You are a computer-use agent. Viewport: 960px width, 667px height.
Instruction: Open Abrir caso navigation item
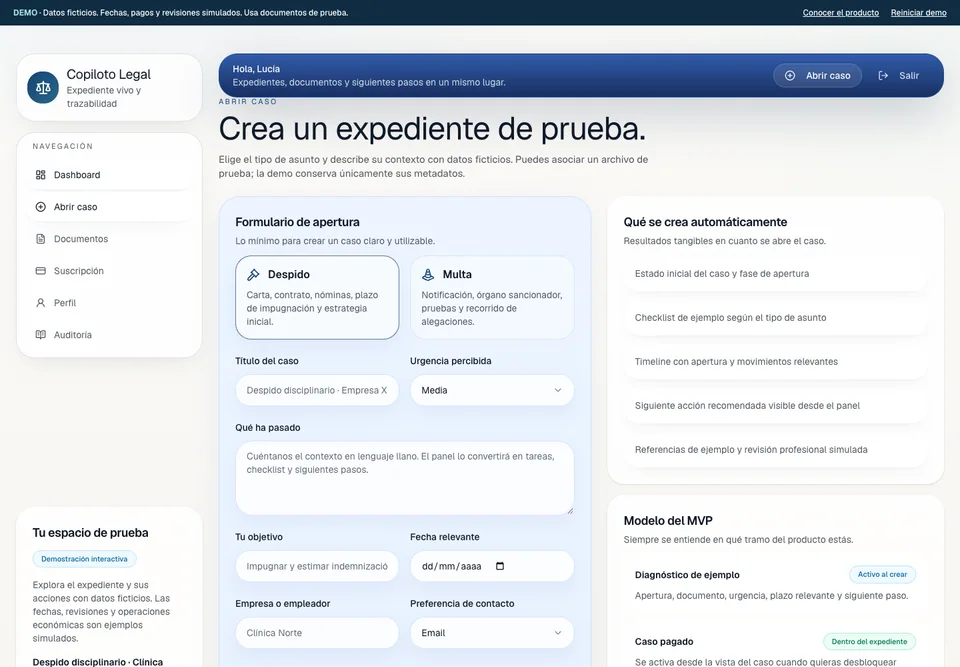pyautogui.click(x=110, y=207)
